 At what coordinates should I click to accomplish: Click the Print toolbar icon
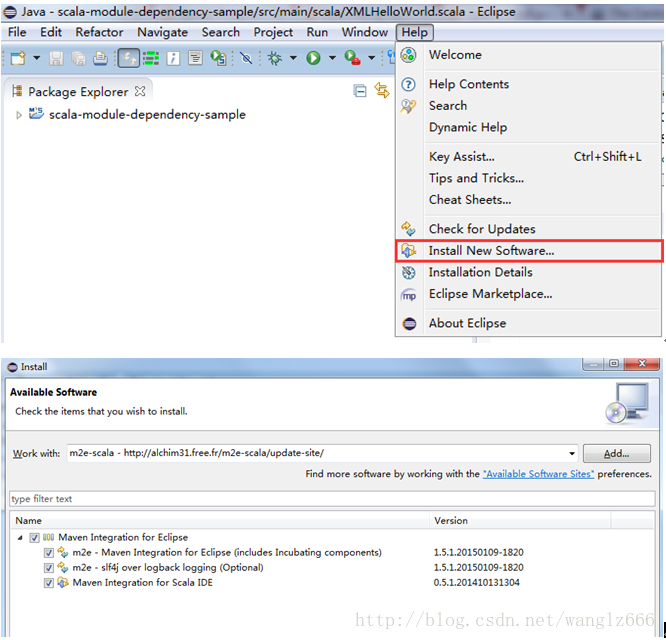click(100, 58)
